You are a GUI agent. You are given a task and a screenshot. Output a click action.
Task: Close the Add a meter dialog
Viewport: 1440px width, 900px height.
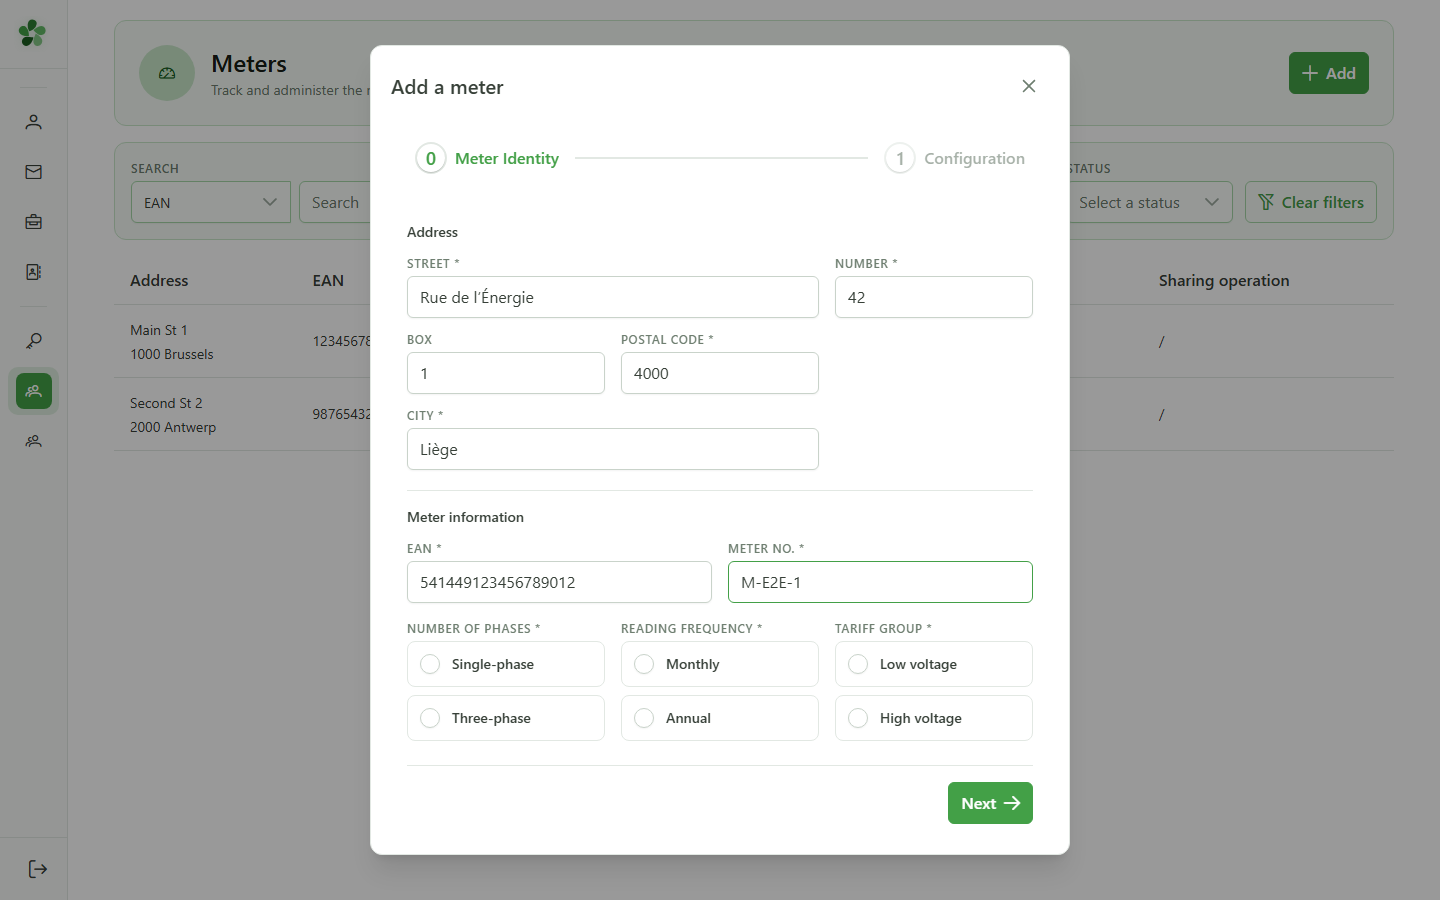[1029, 86]
